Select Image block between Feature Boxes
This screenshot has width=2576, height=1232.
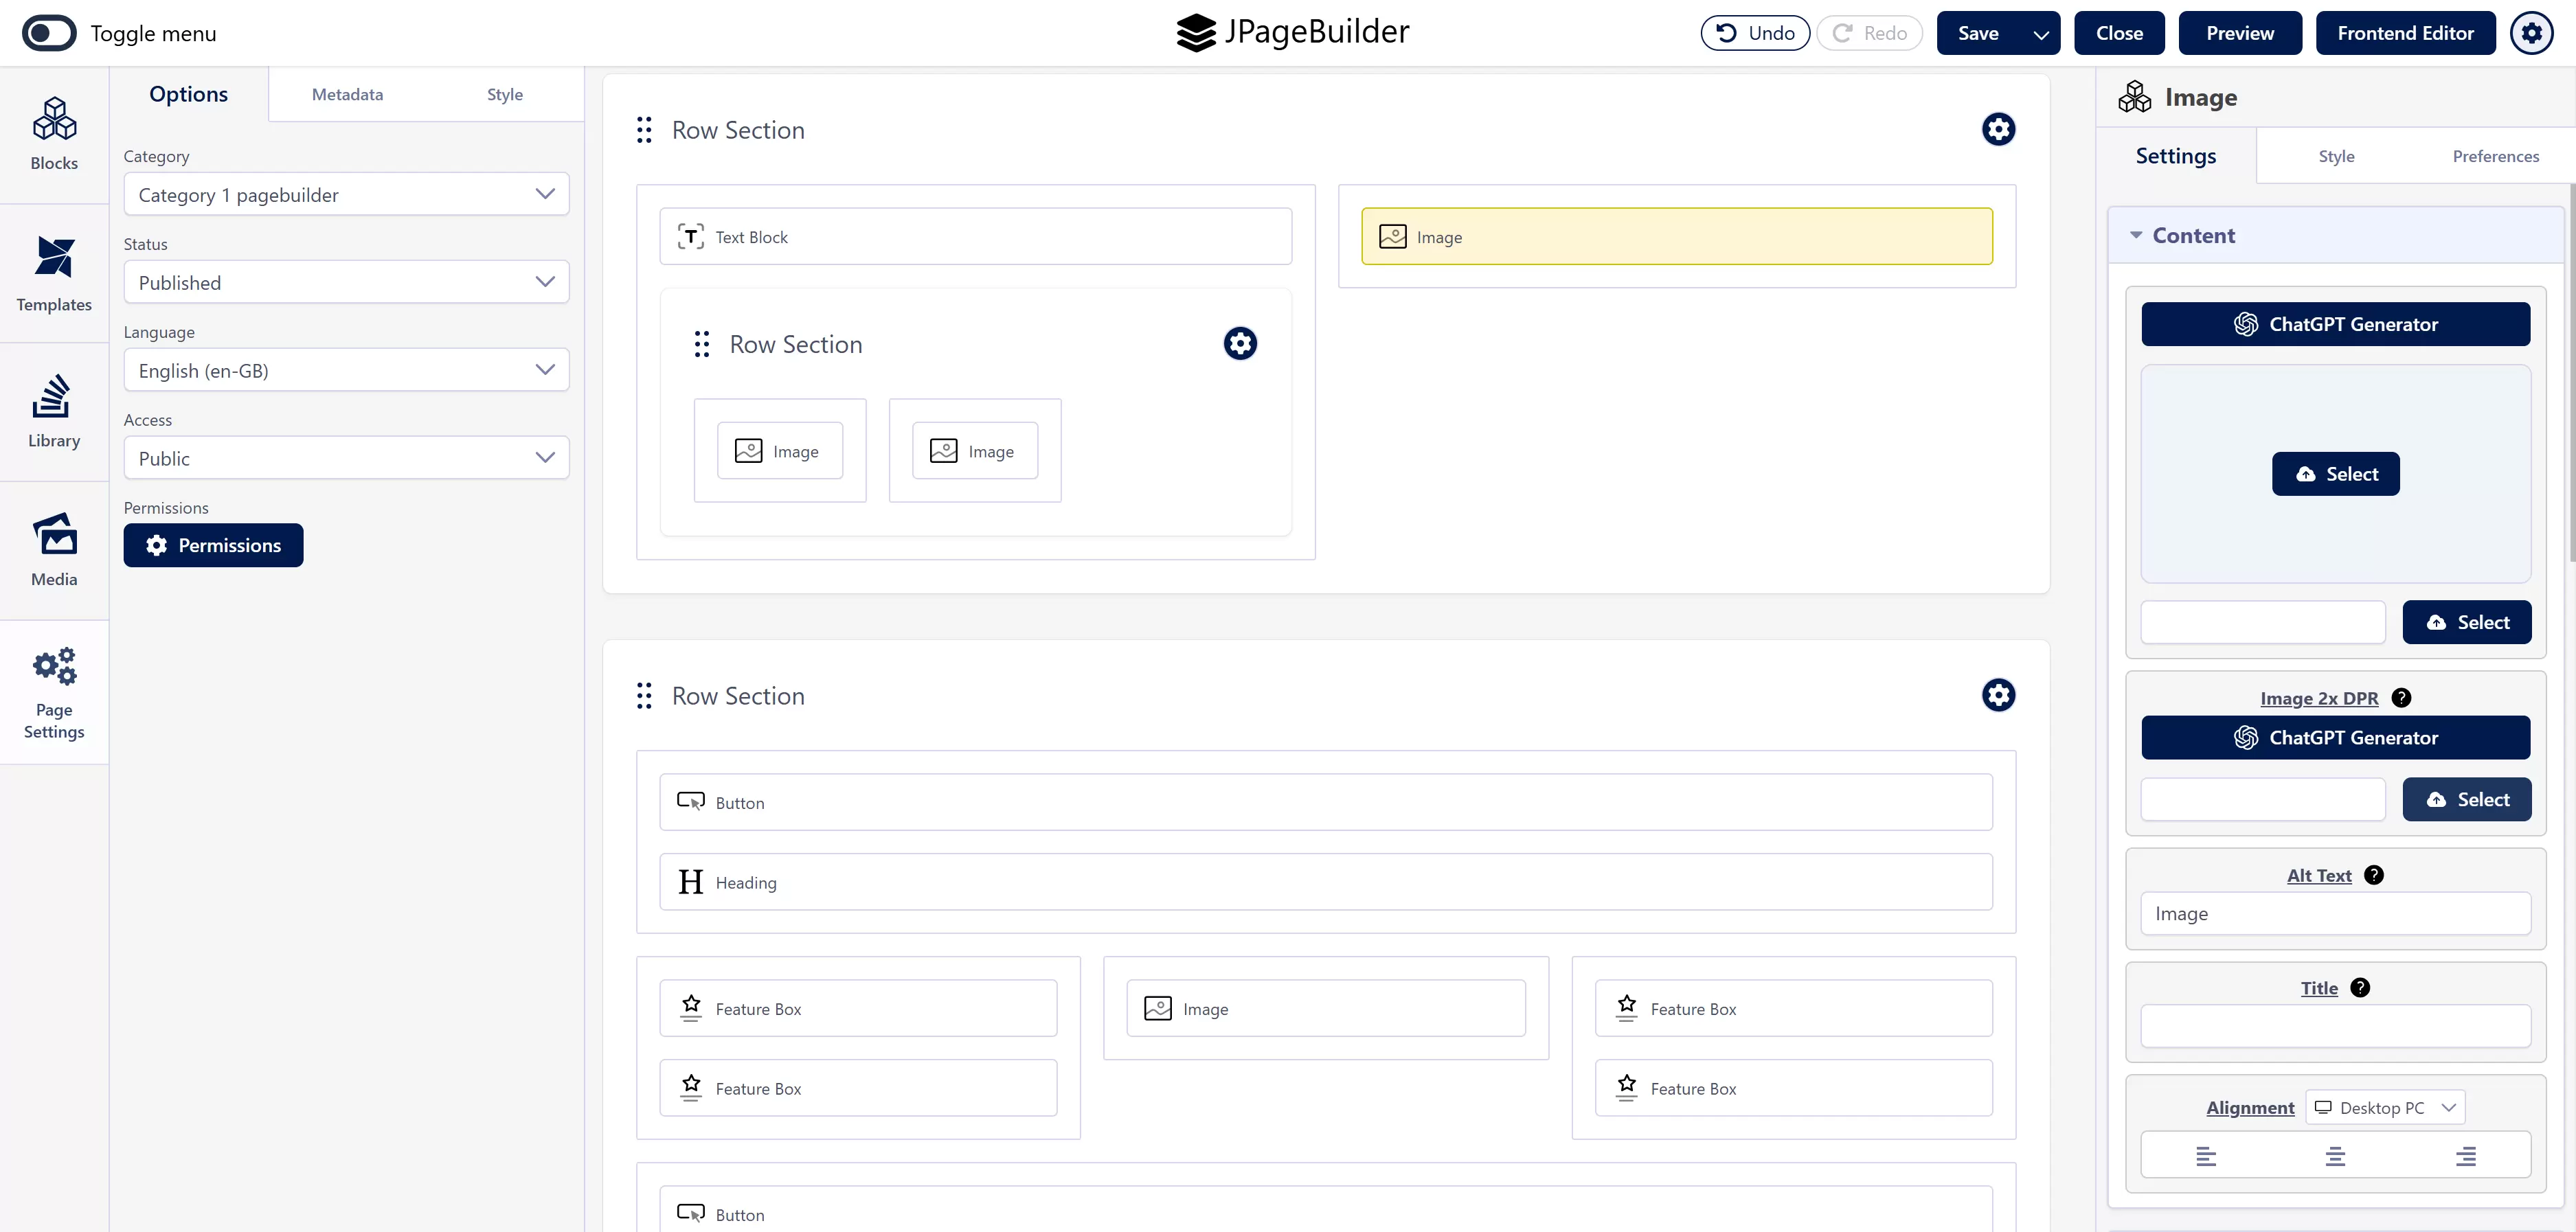click(x=1325, y=1008)
